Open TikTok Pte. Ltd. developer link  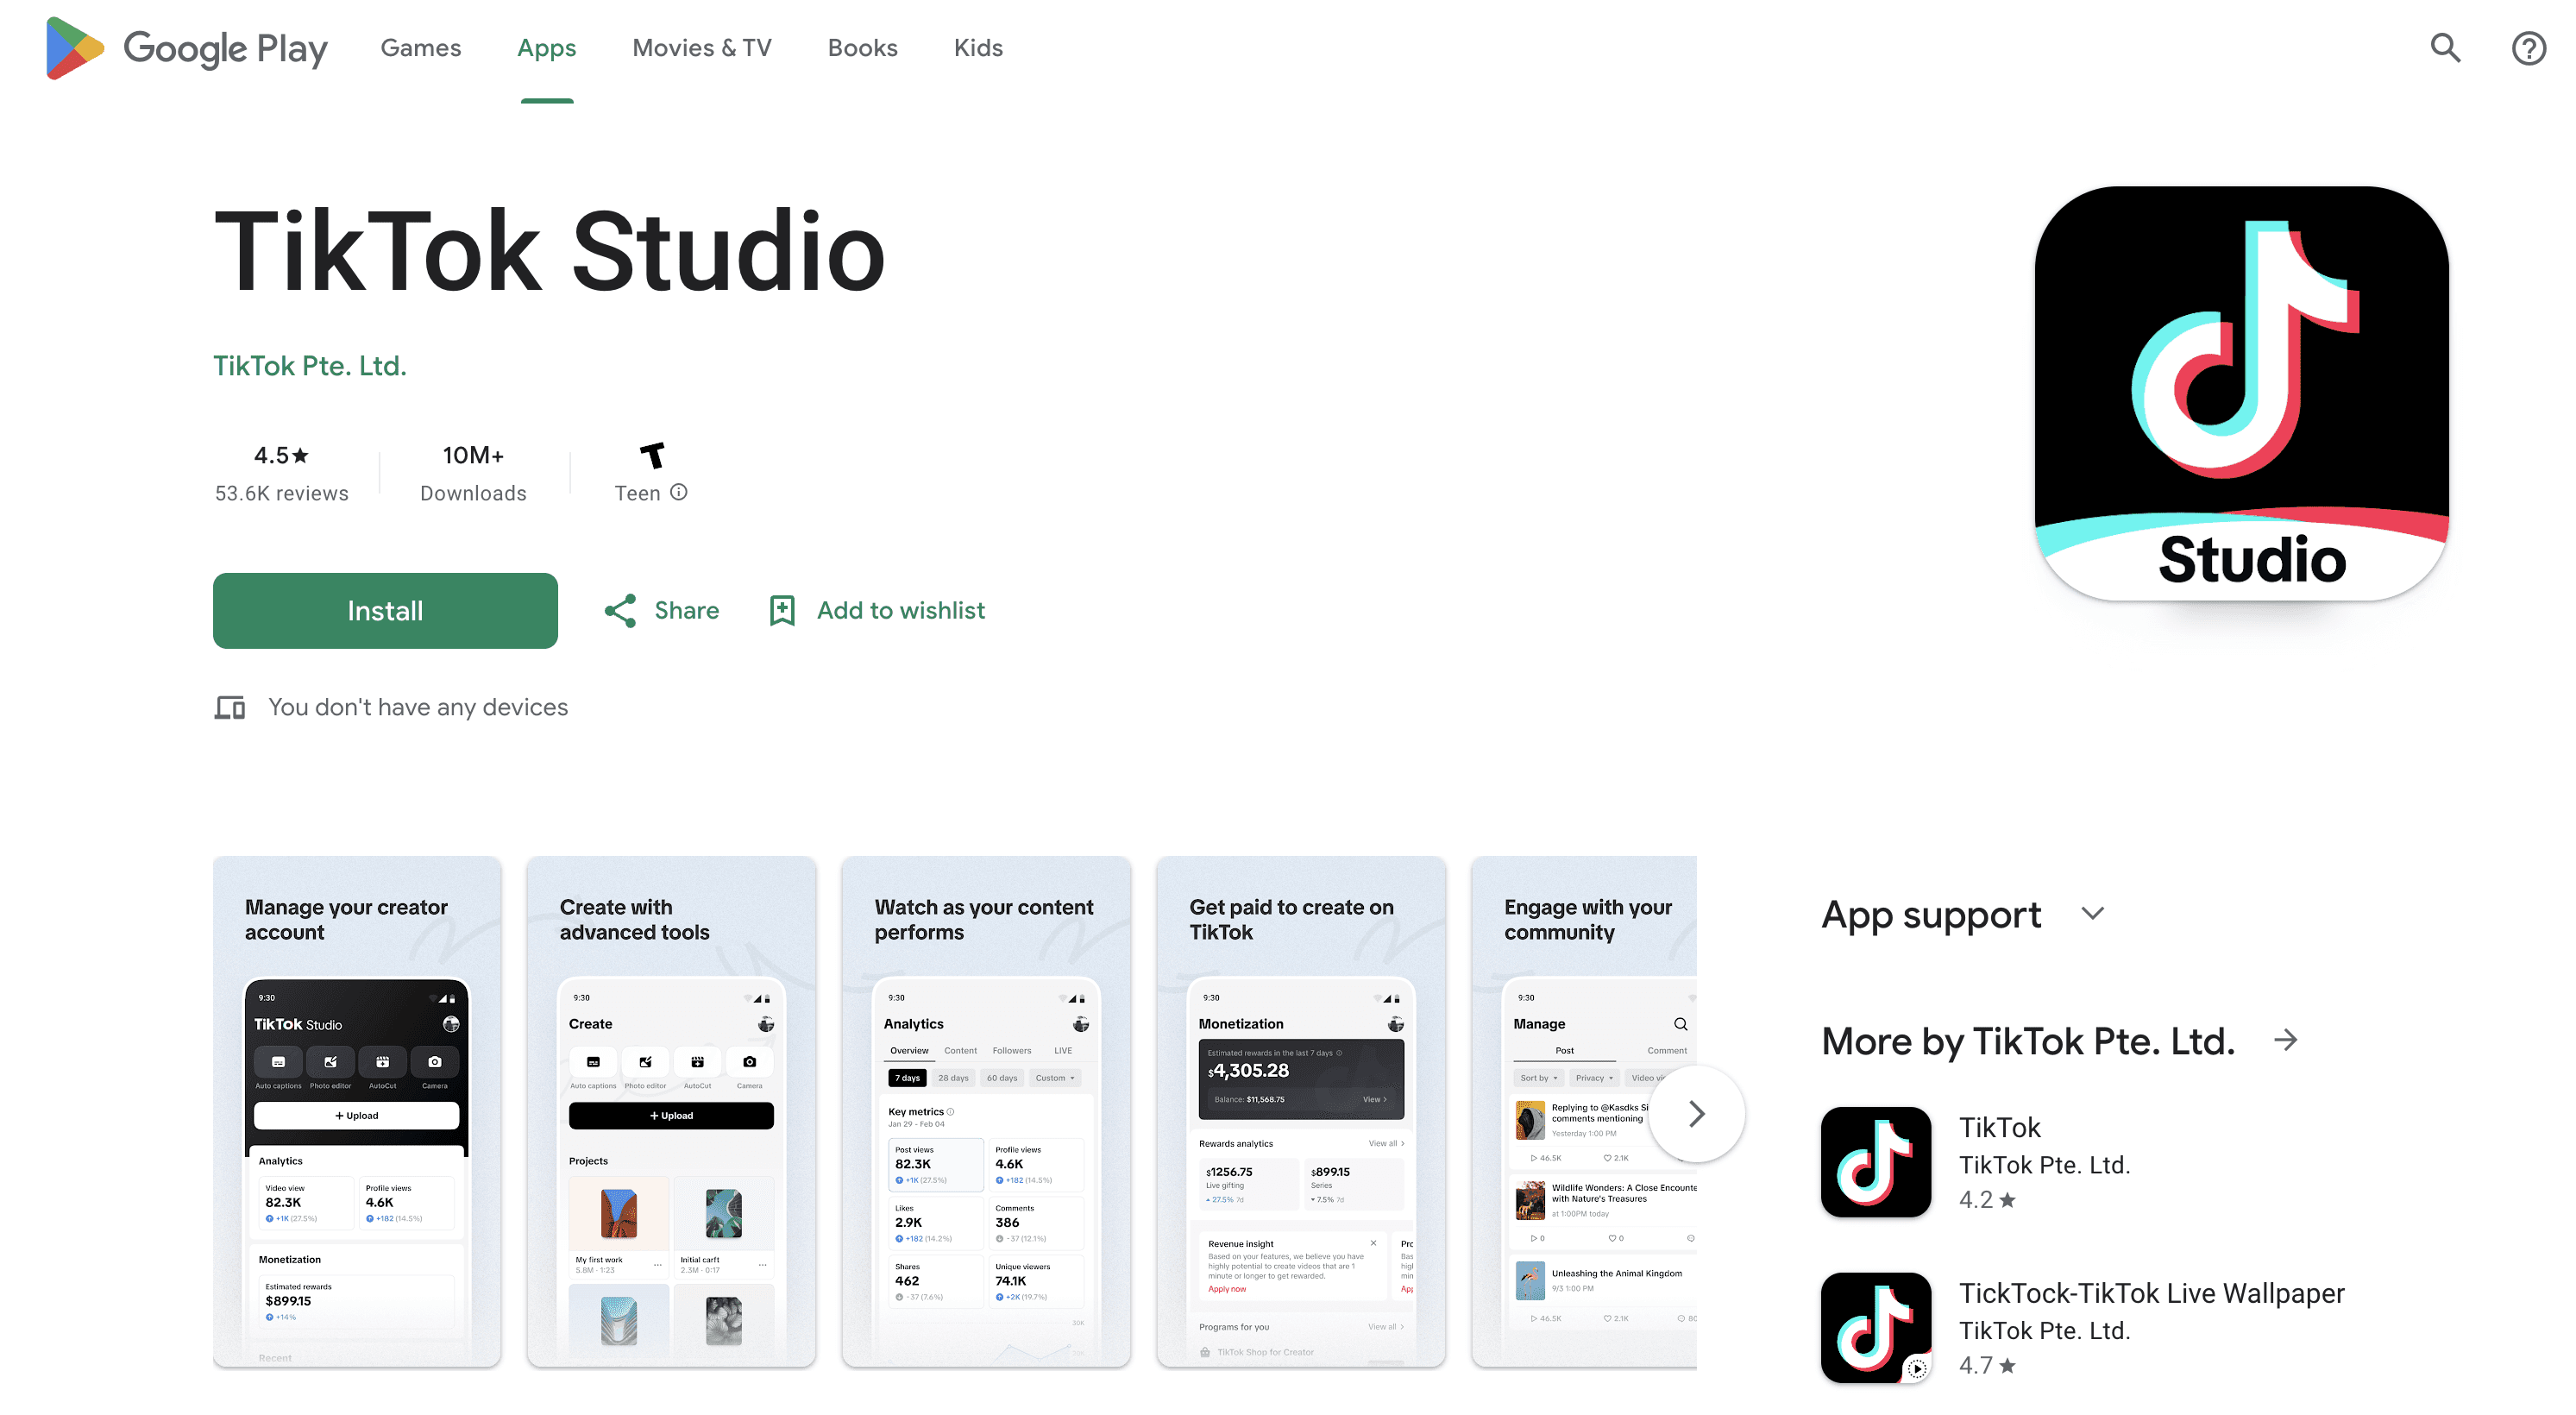click(x=310, y=366)
